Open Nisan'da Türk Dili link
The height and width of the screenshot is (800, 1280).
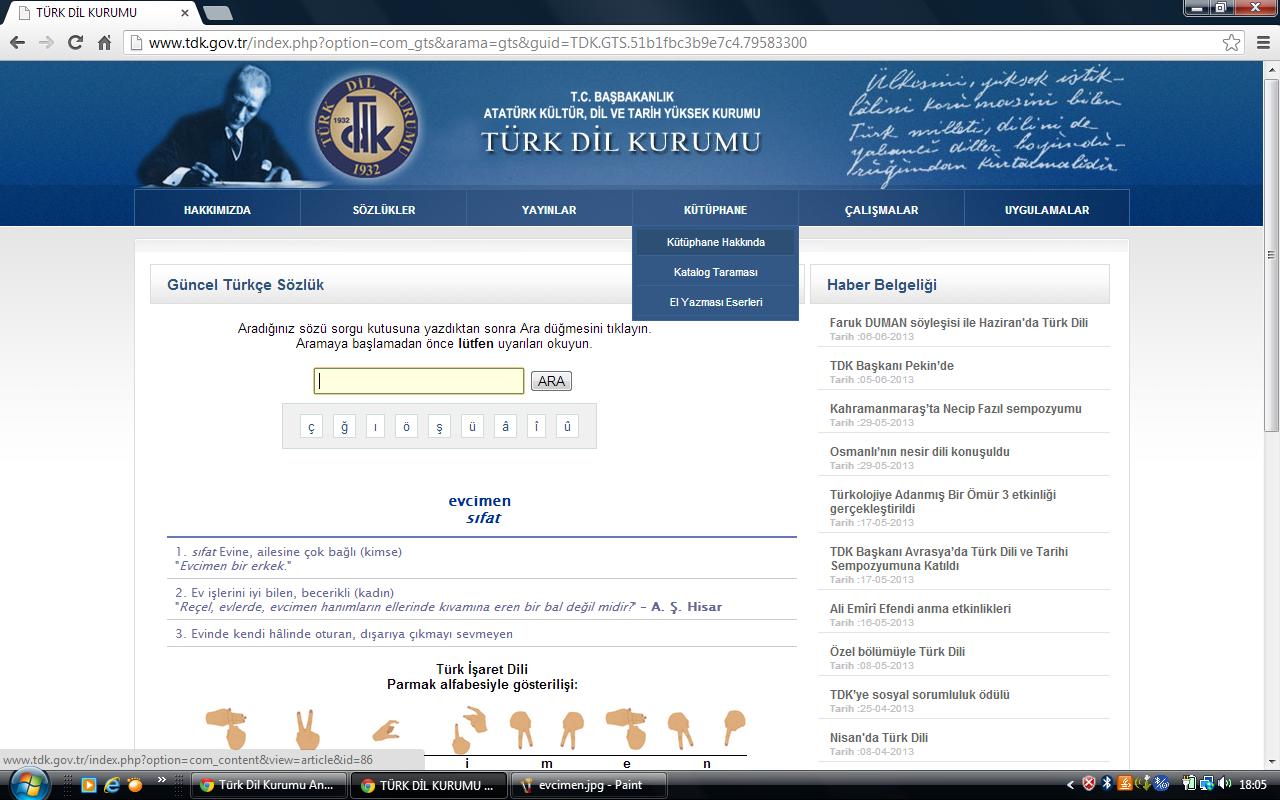pos(879,738)
